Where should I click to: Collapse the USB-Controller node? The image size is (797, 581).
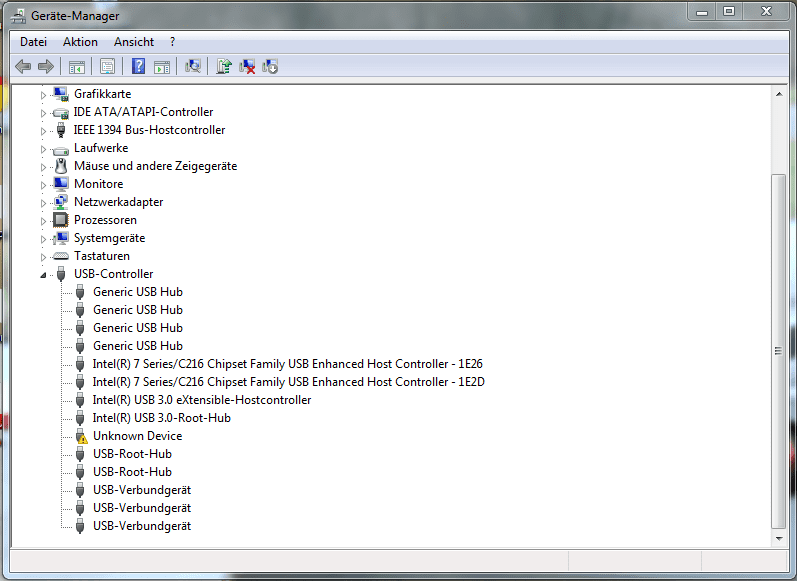(x=43, y=275)
